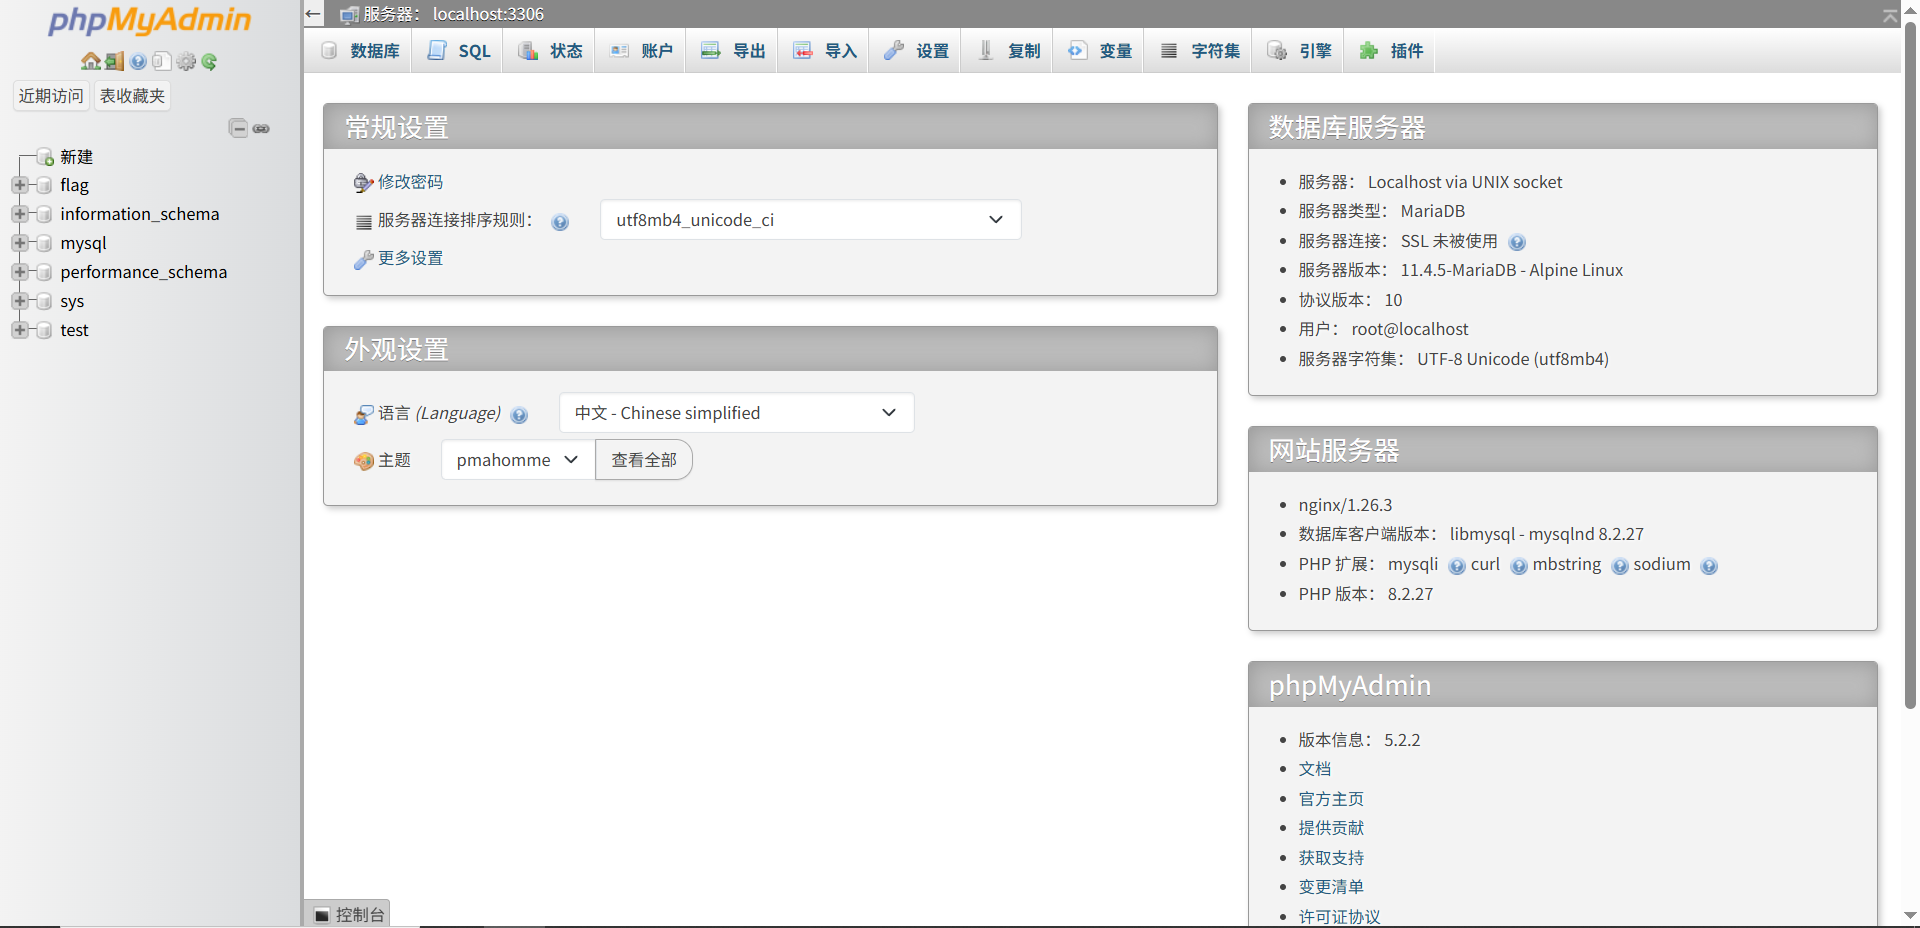This screenshot has height=928, width=1920.
Task: Click the log out door icon
Action: pyautogui.click(x=115, y=61)
